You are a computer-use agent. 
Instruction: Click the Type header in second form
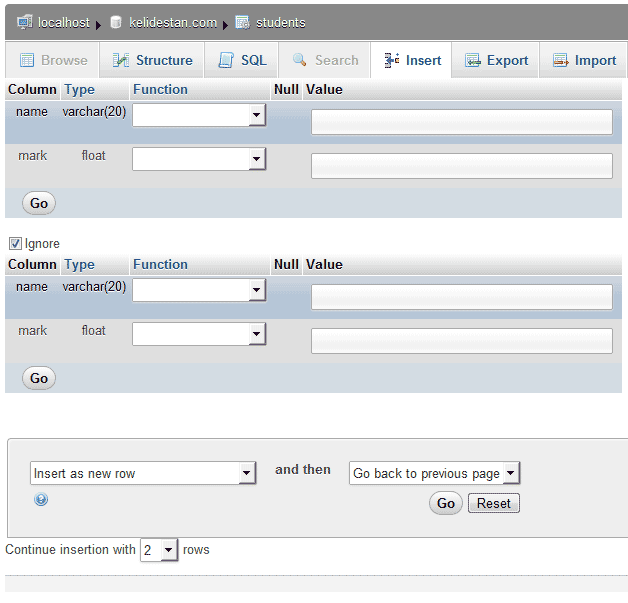[80, 264]
